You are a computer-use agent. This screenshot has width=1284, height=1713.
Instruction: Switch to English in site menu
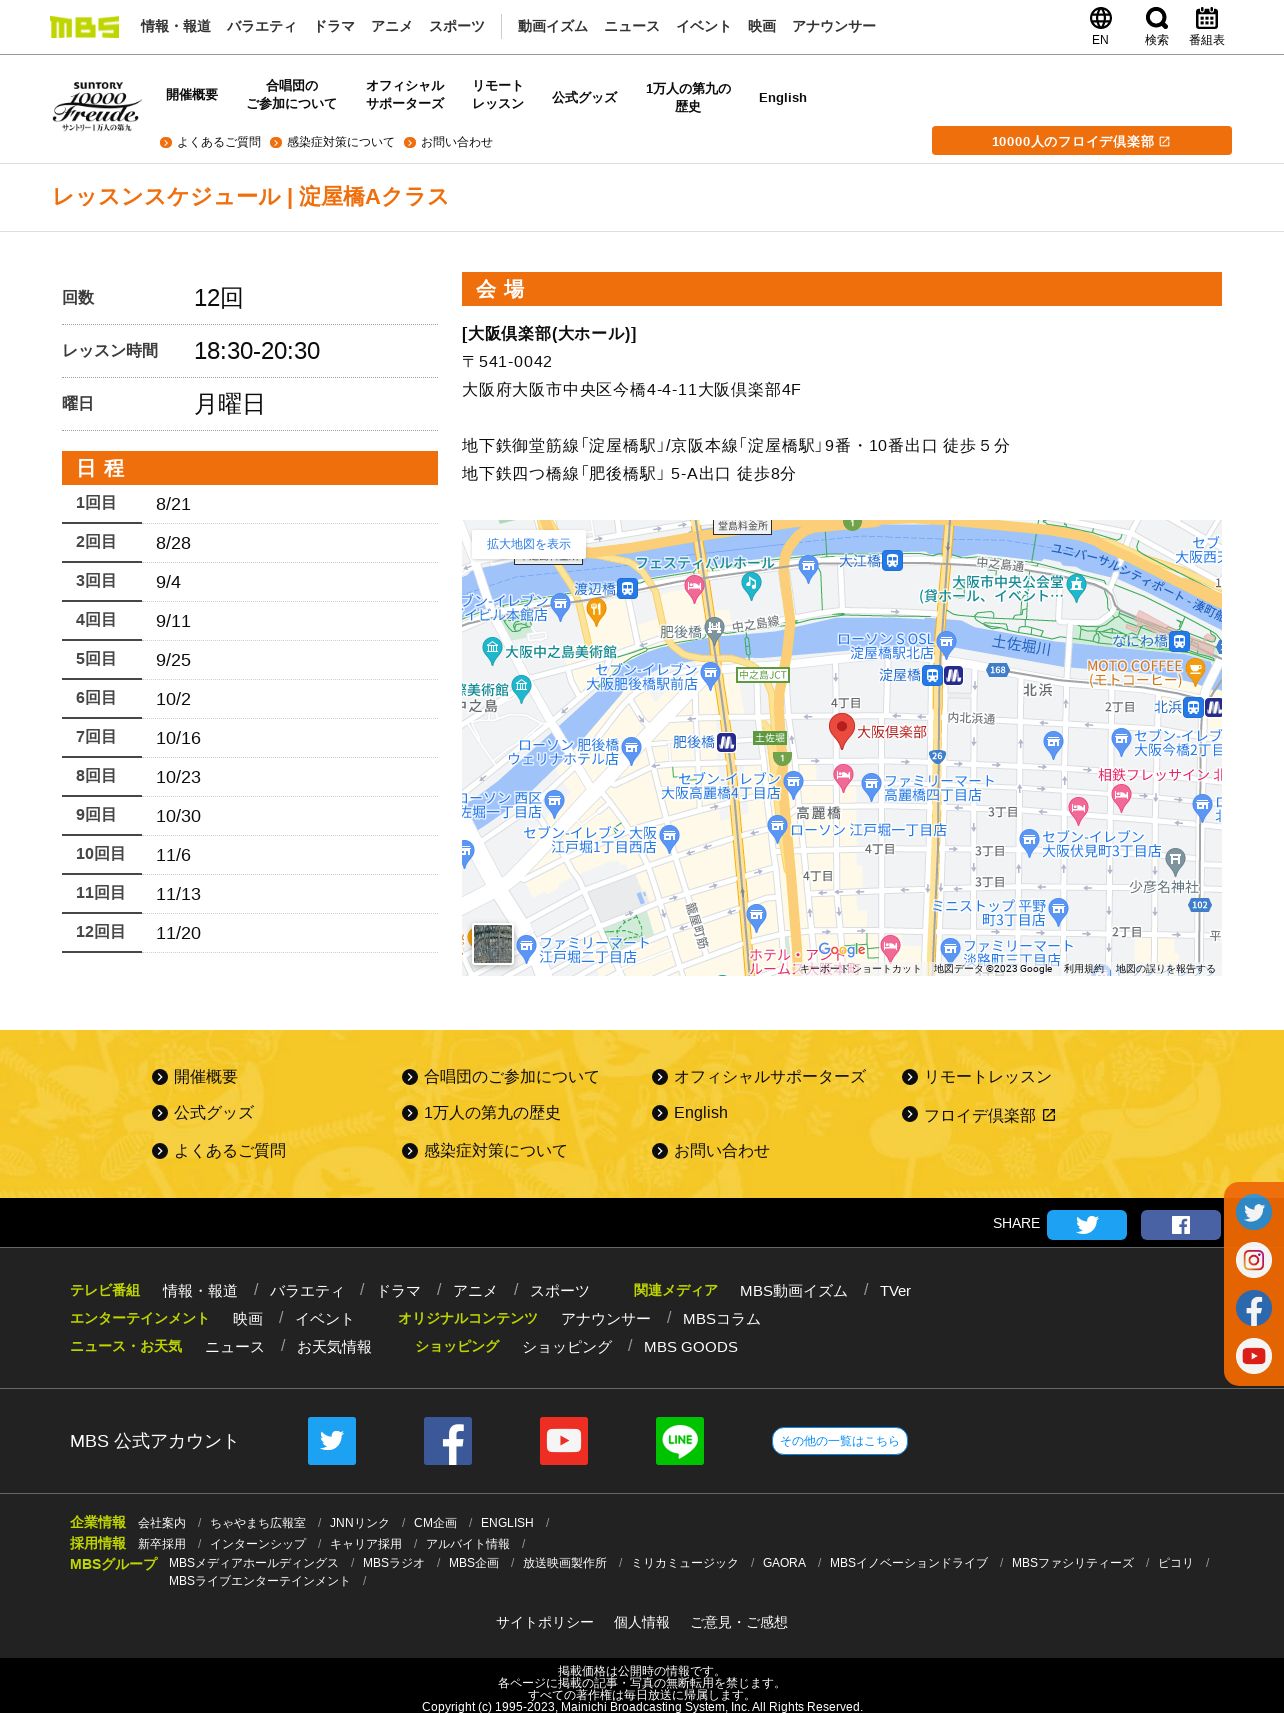tap(783, 97)
